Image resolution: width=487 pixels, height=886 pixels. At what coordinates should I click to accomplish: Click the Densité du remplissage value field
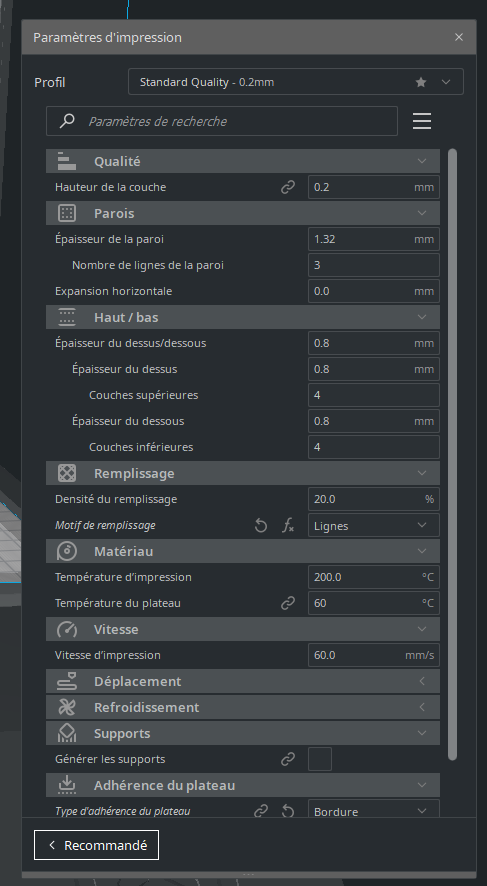[373, 499]
